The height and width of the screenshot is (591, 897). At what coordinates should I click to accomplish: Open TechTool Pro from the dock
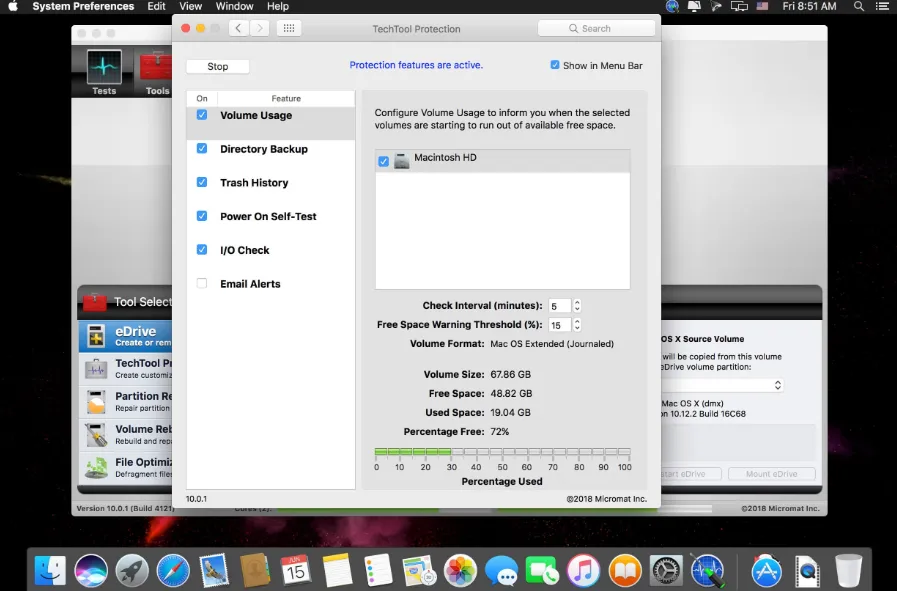click(707, 570)
